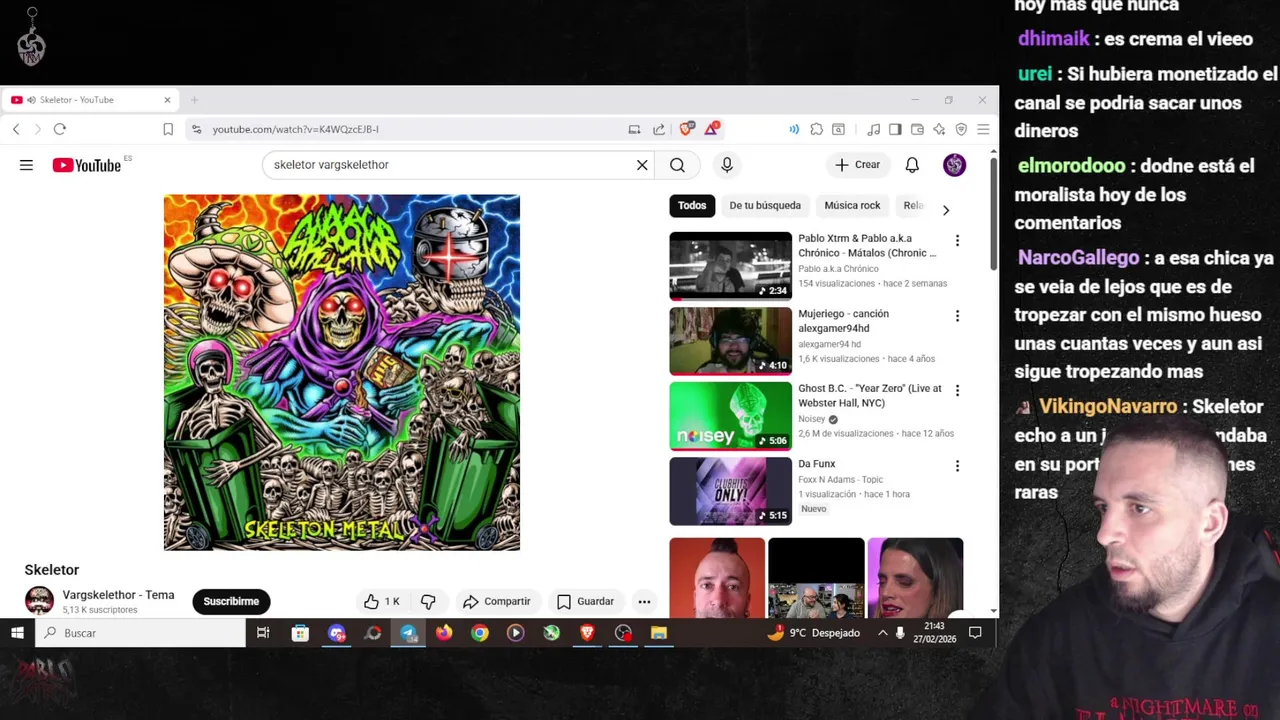Open the Mujeriego video thumbnail
Viewport: 1280px width, 720px height.
730,341
